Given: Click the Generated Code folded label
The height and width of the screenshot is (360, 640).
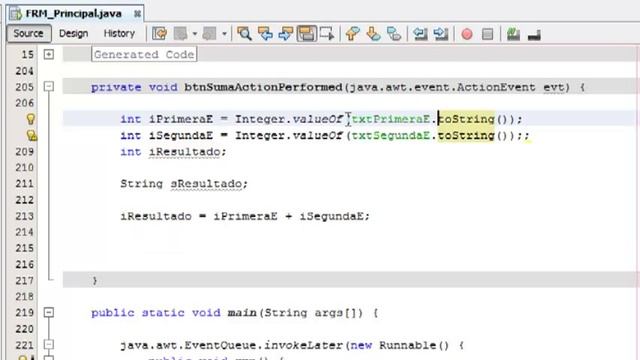Looking at the screenshot, I should pyautogui.click(x=144, y=54).
